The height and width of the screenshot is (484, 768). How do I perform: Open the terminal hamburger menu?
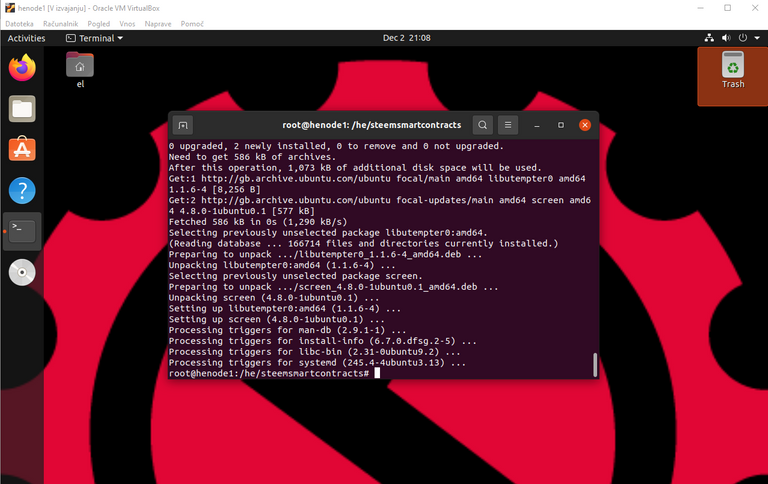(x=508, y=125)
